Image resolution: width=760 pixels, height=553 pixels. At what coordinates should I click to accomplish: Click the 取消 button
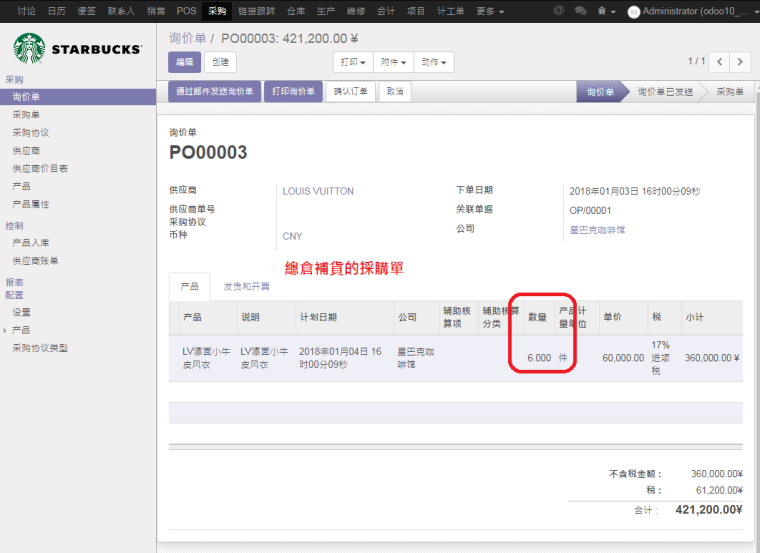(395, 91)
